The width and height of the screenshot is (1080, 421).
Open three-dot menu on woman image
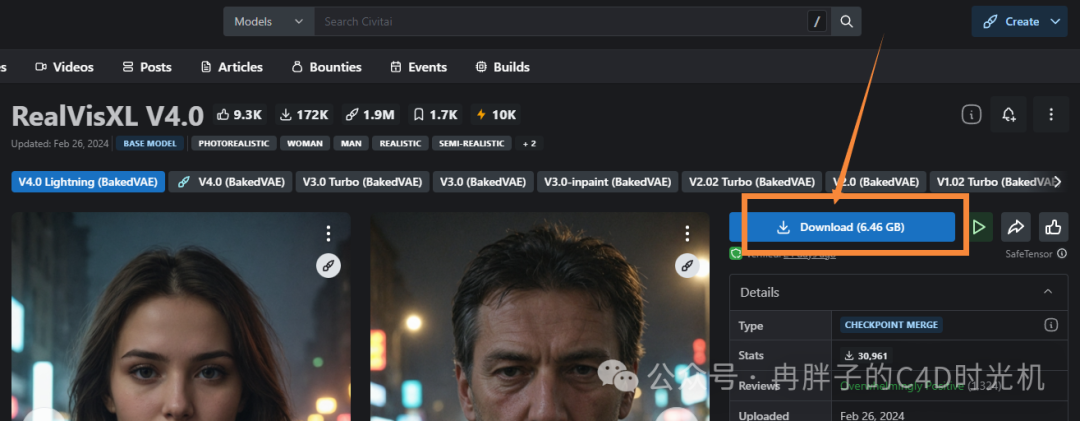click(x=329, y=234)
